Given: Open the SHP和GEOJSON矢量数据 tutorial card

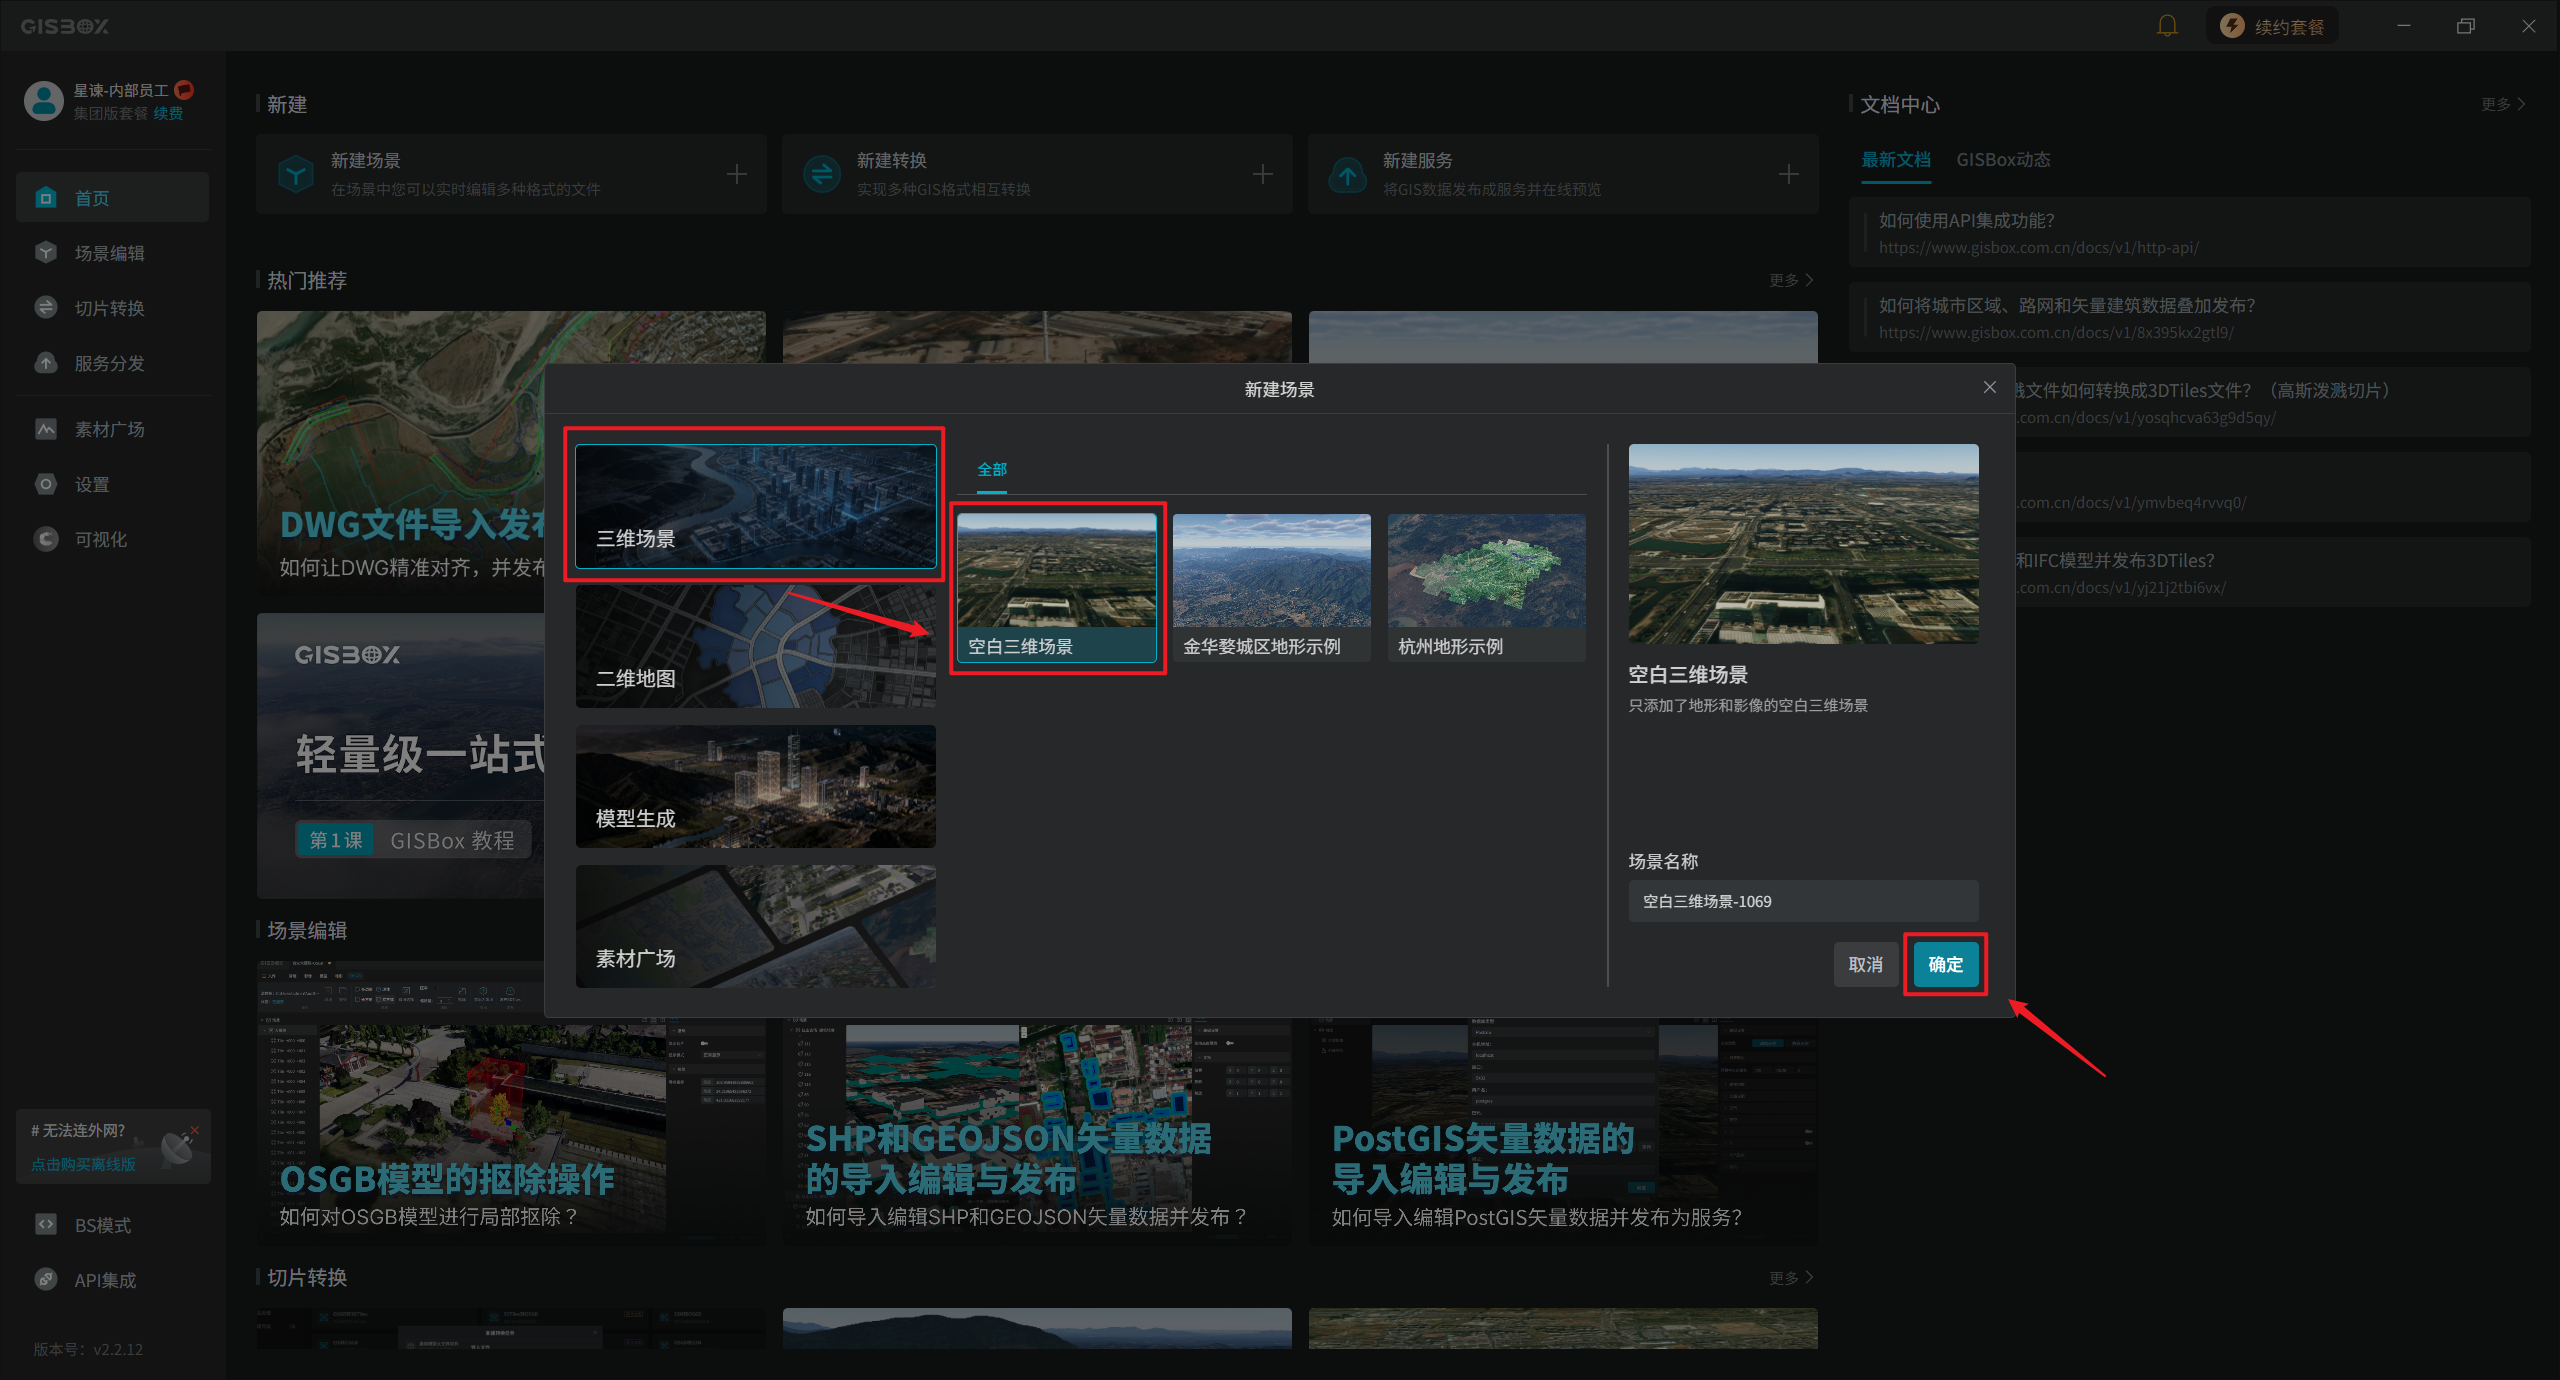Looking at the screenshot, I should pyautogui.click(x=1037, y=1132).
